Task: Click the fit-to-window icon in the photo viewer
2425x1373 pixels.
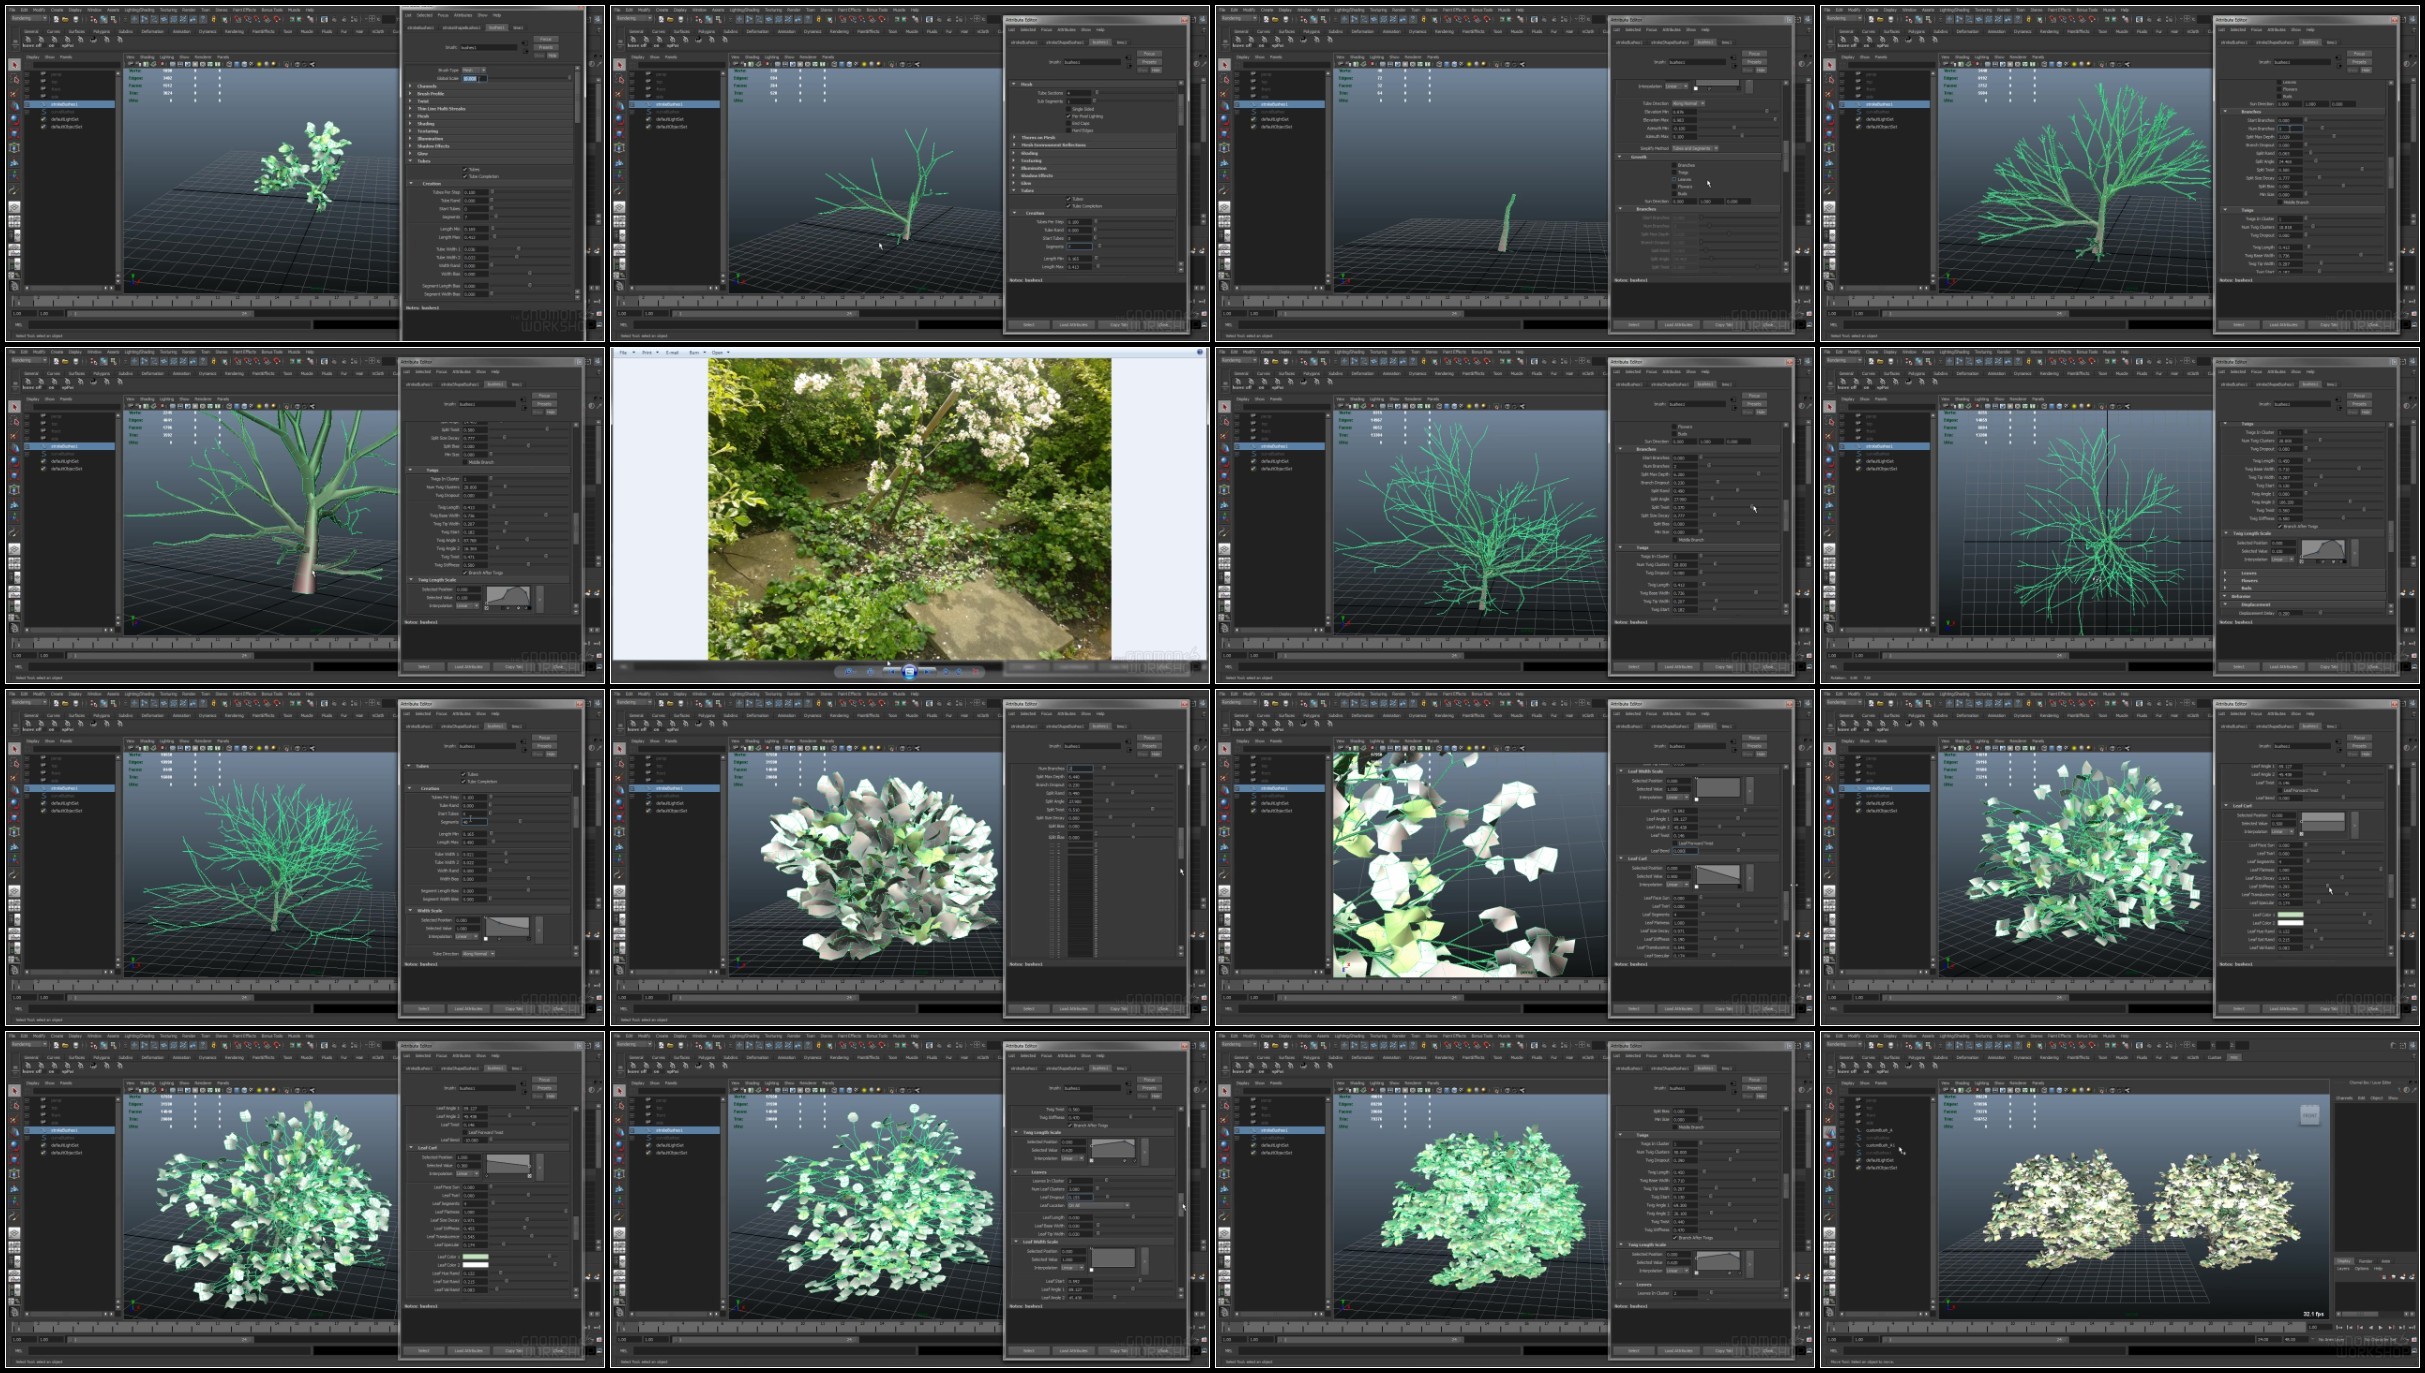Action: (870, 672)
